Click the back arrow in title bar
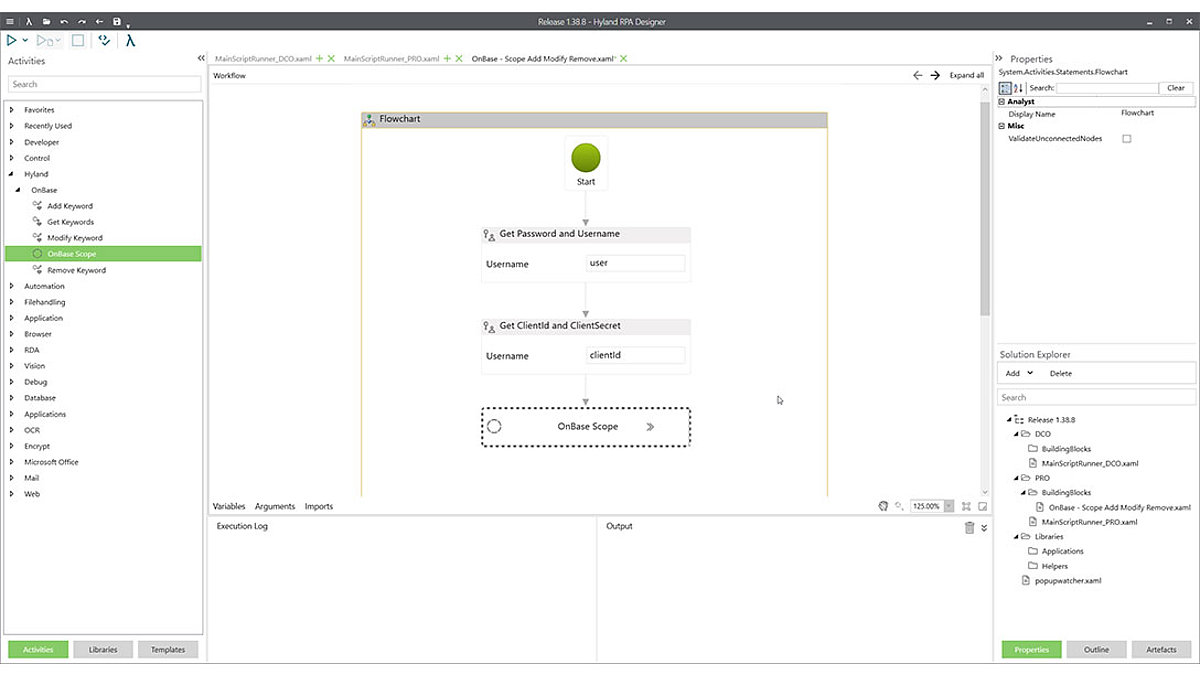The image size is (1200, 675). (99, 21)
